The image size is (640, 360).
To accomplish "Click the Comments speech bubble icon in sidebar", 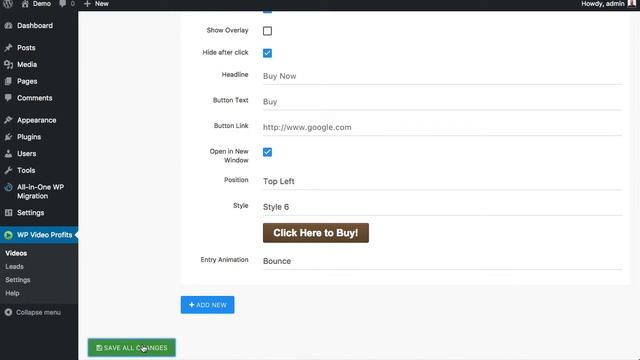I will (x=8, y=98).
